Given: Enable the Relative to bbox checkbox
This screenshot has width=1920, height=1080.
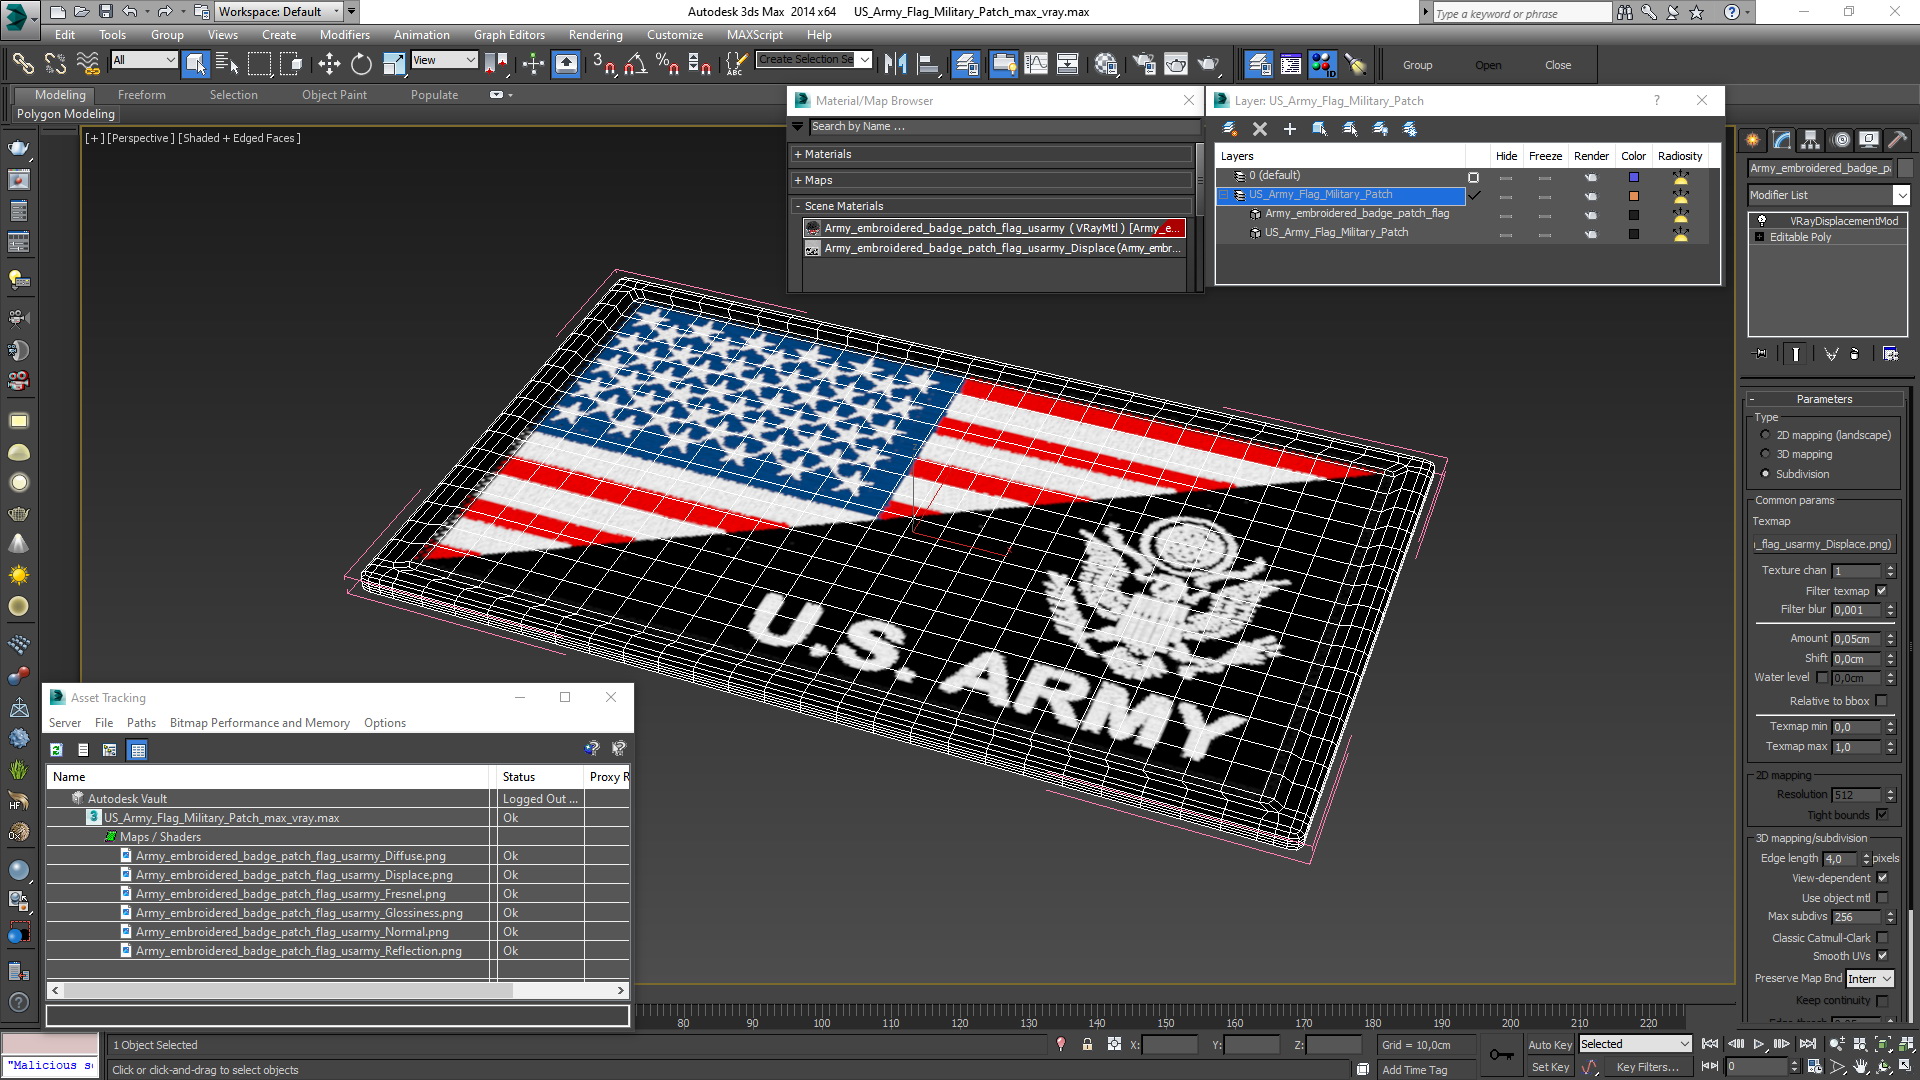Looking at the screenshot, I should [x=1881, y=701].
